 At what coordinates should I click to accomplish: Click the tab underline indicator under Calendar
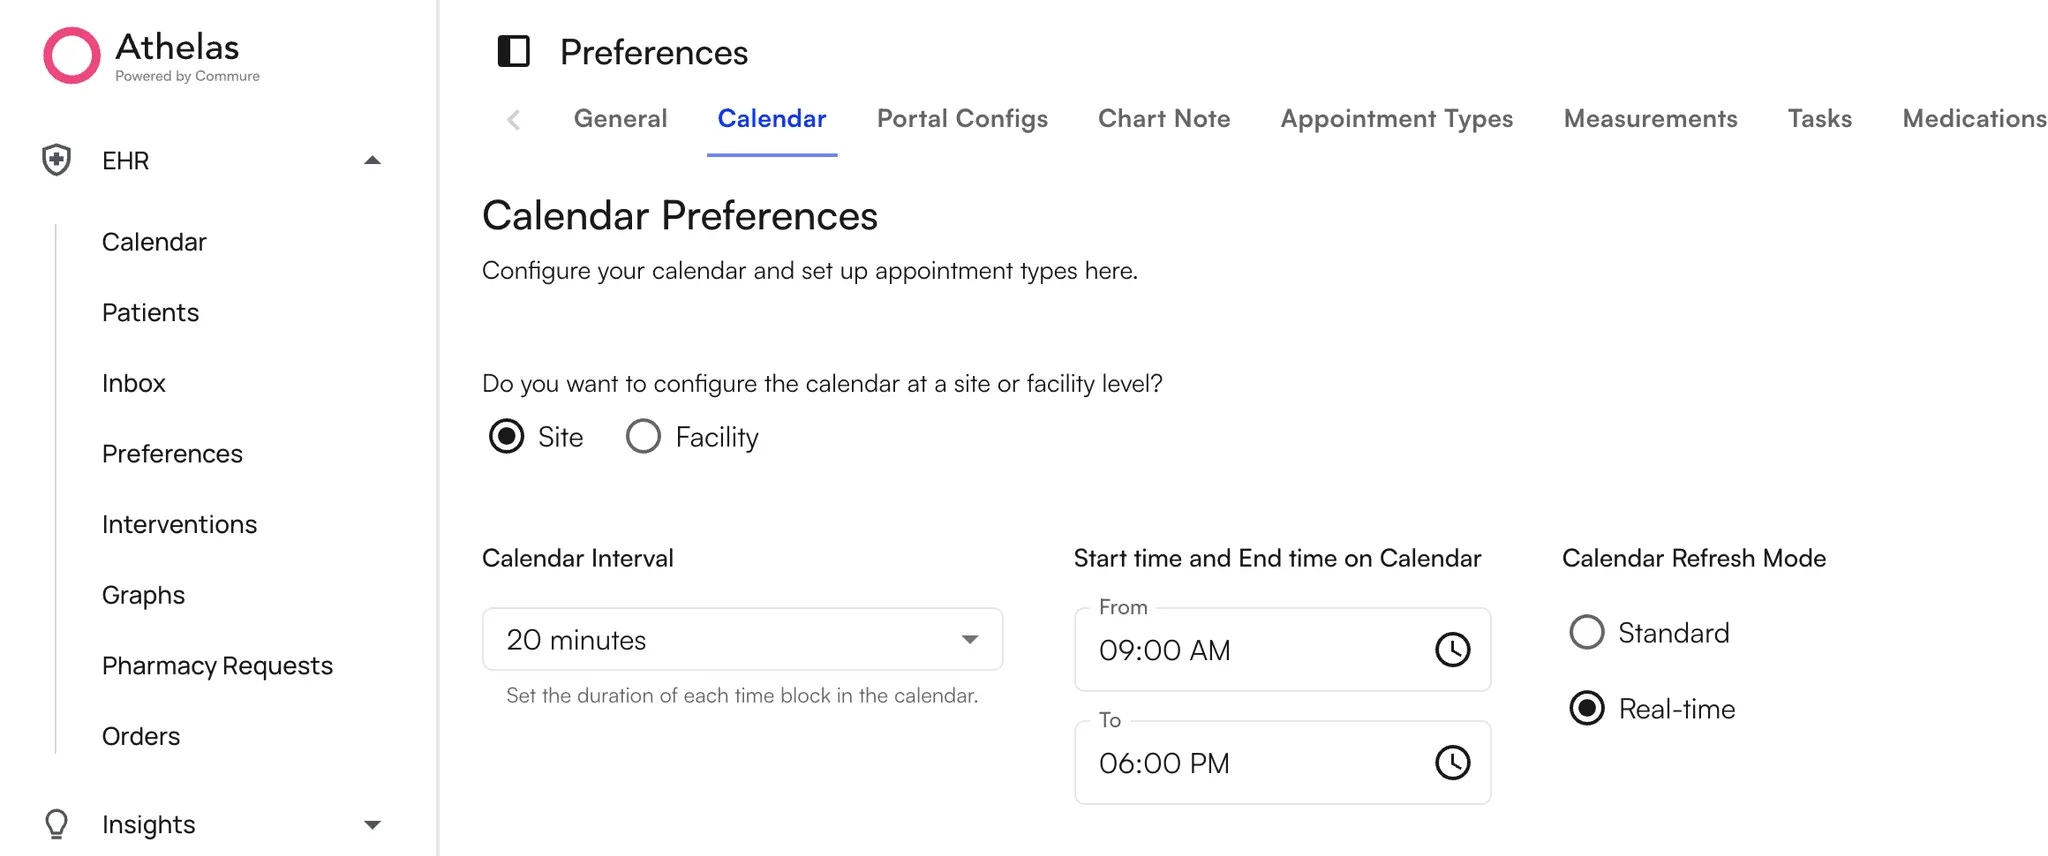click(772, 153)
